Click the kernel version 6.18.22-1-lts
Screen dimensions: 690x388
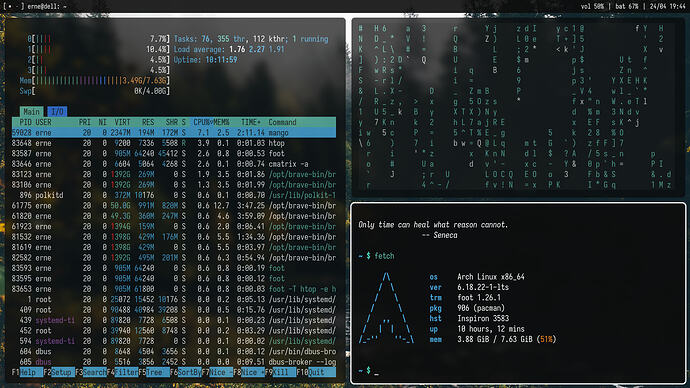point(483,287)
